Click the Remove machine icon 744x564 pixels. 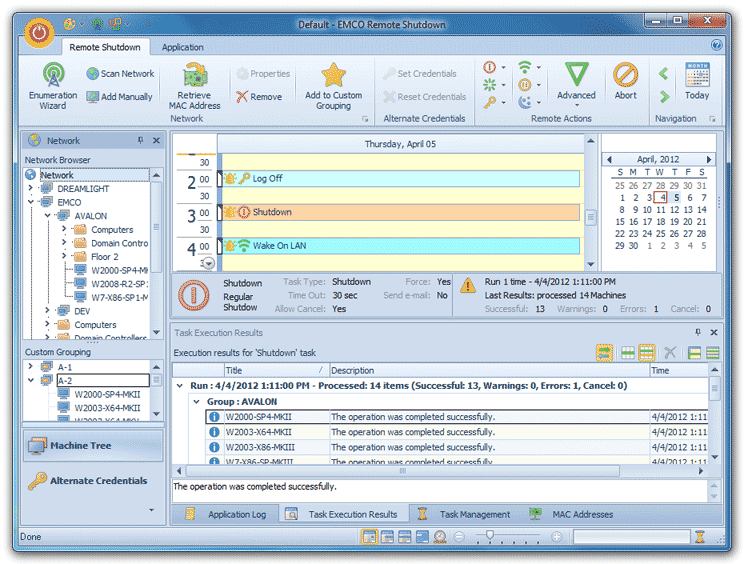(243, 97)
